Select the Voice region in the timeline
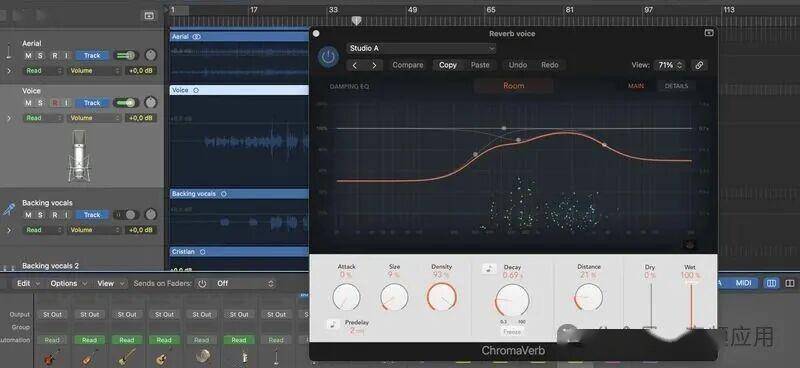 [239, 90]
